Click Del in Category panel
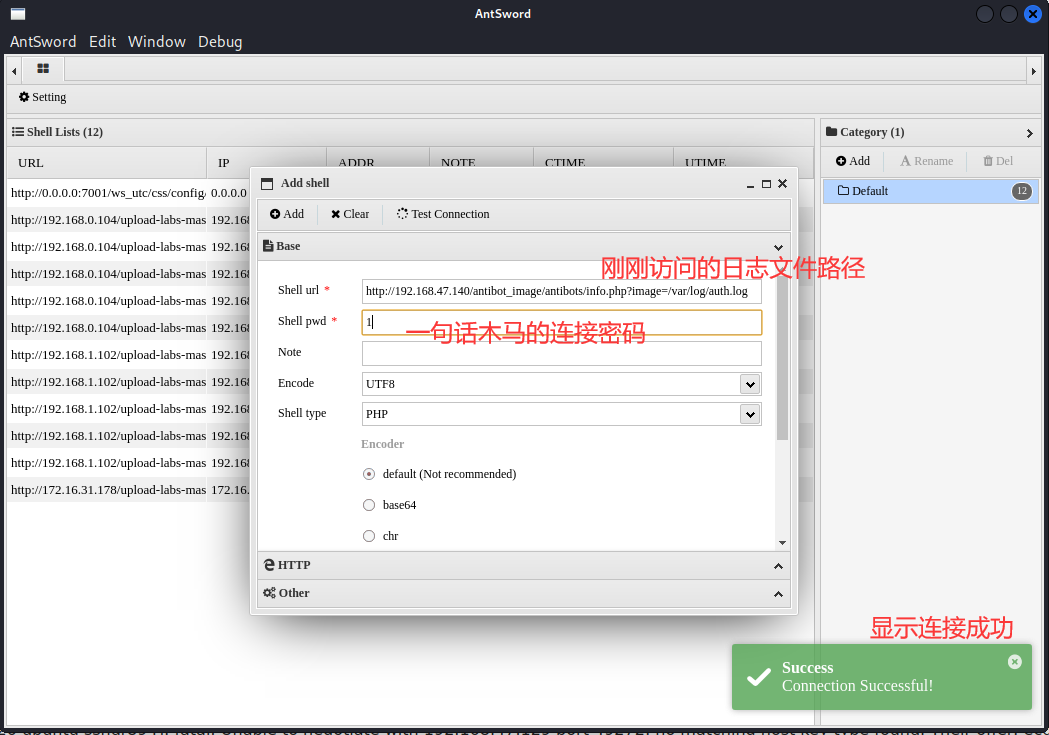The width and height of the screenshot is (1049, 735). click(x=997, y=161)
